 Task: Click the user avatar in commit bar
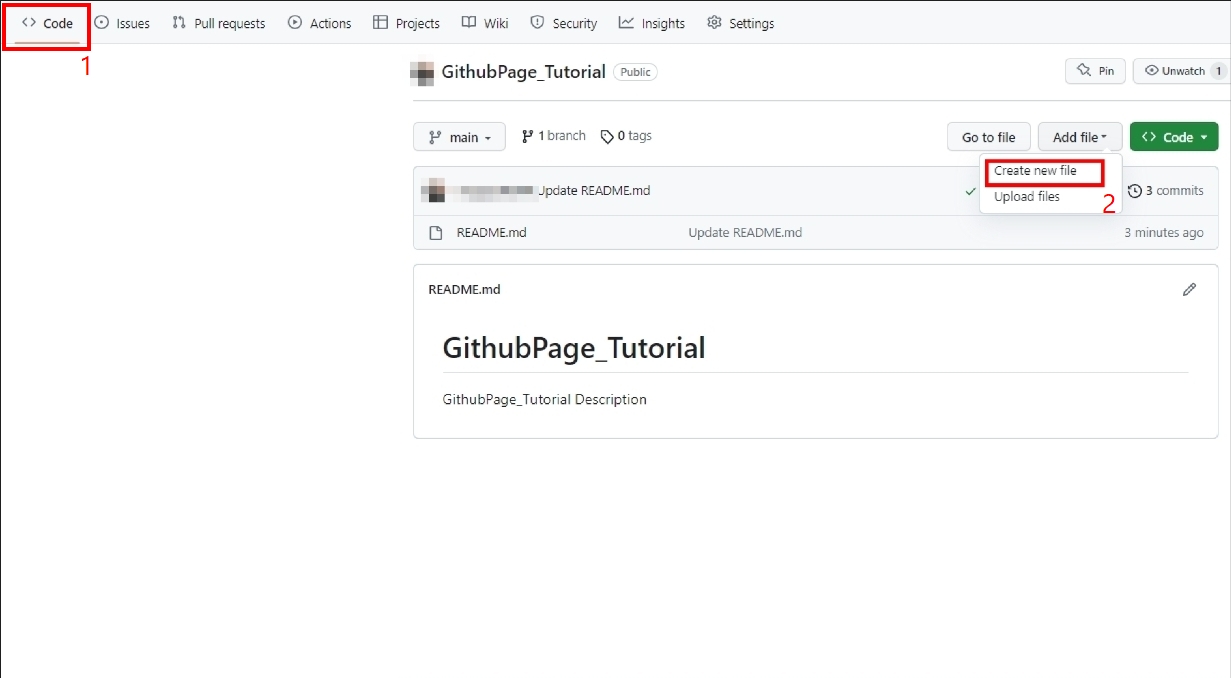coord(432,190)
